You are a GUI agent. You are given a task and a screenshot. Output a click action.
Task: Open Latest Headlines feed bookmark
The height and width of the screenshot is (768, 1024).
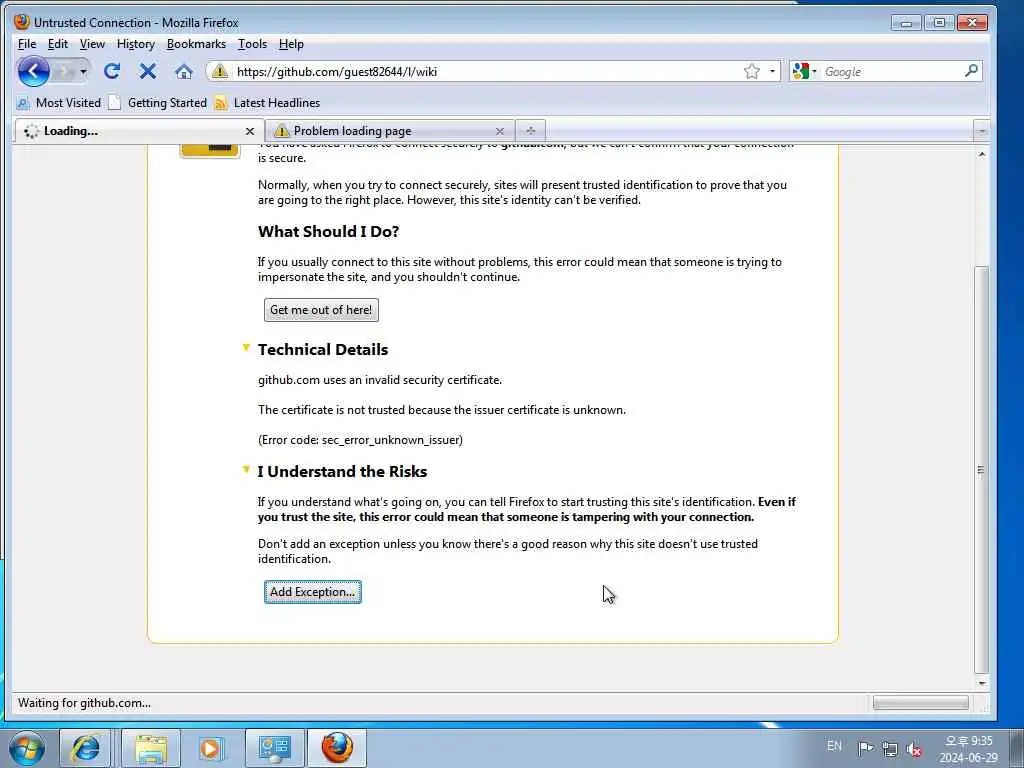[x=268, y=103]
